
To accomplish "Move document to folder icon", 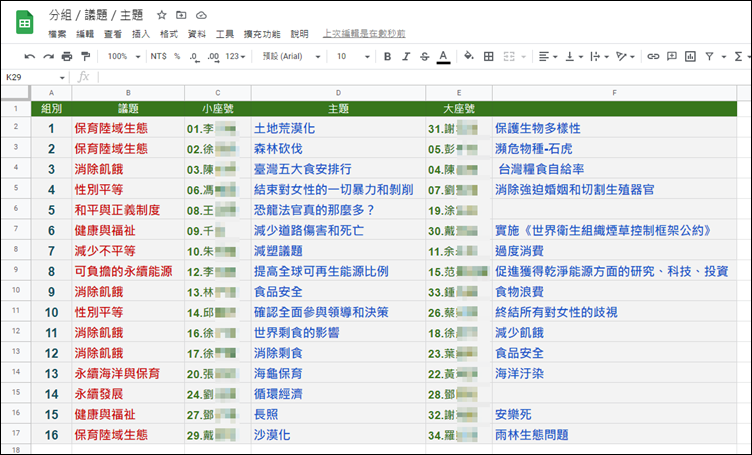I will 181,15.
